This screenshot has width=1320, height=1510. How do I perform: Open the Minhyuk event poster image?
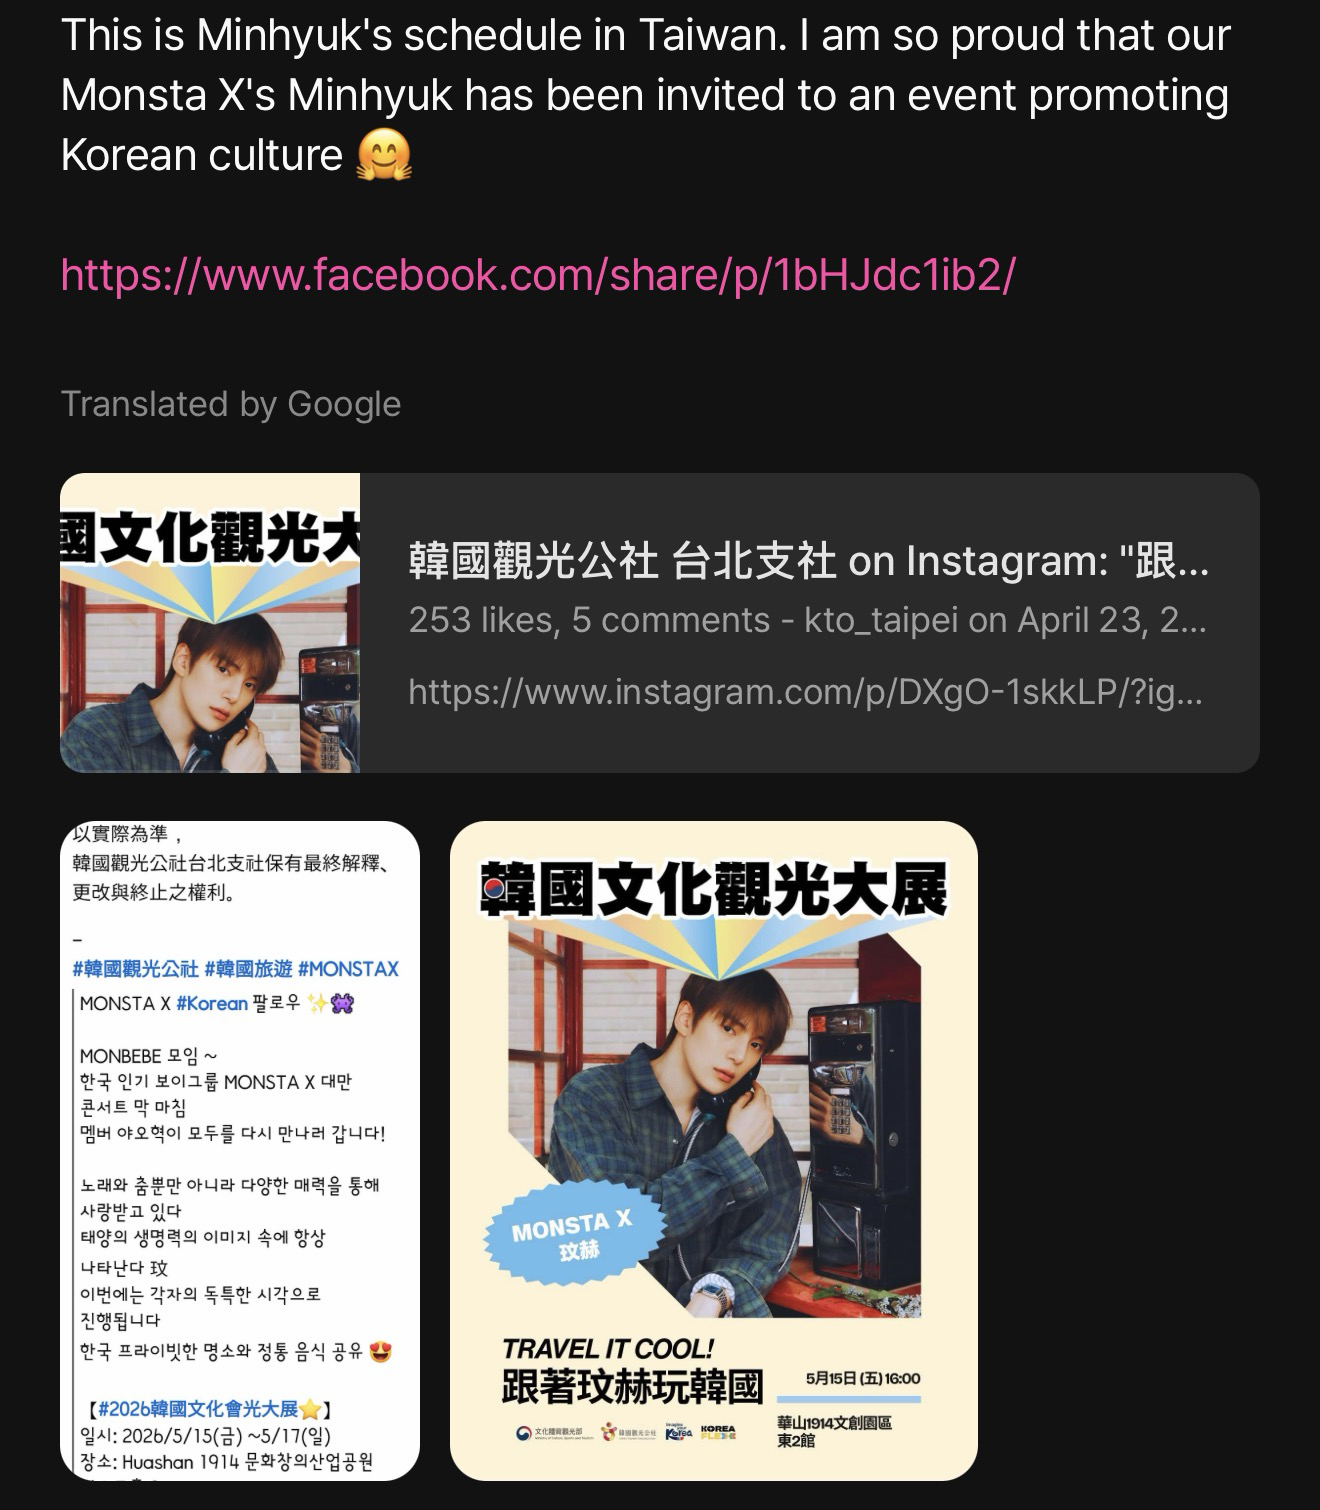(x=713, y=1150)
